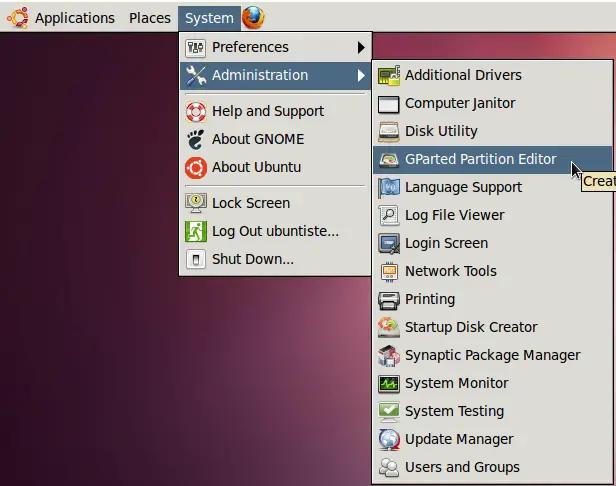Screen dimensions: 616x486
Task: Click the Log File Viewer magnifier icon
Action: (389, 216)
